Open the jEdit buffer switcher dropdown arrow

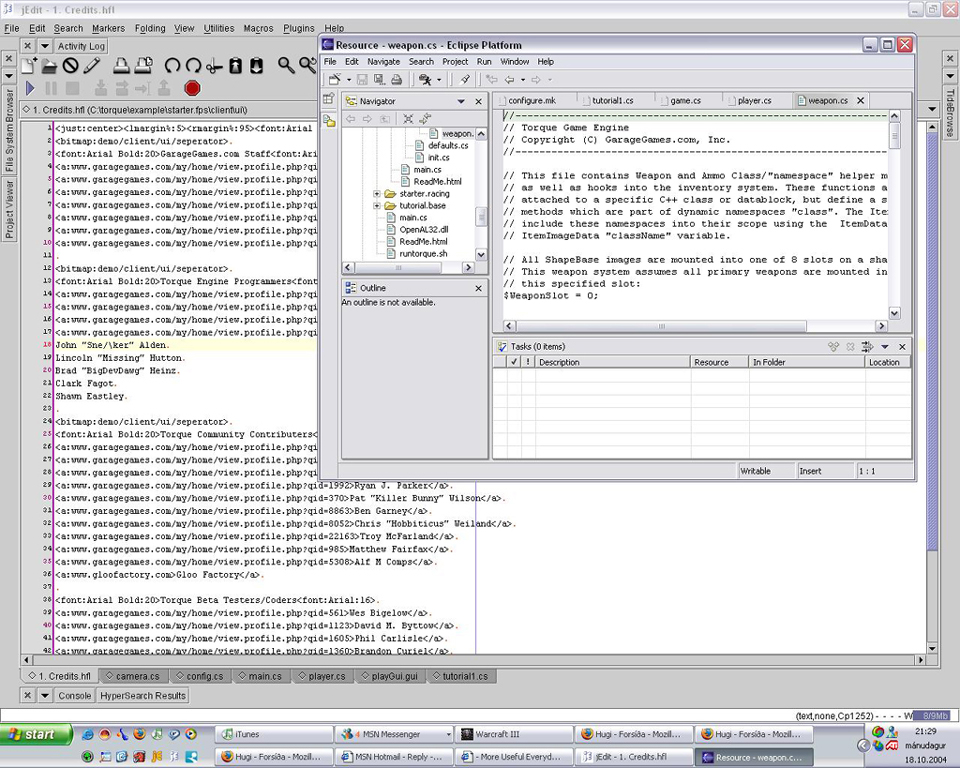click(932, 110)
